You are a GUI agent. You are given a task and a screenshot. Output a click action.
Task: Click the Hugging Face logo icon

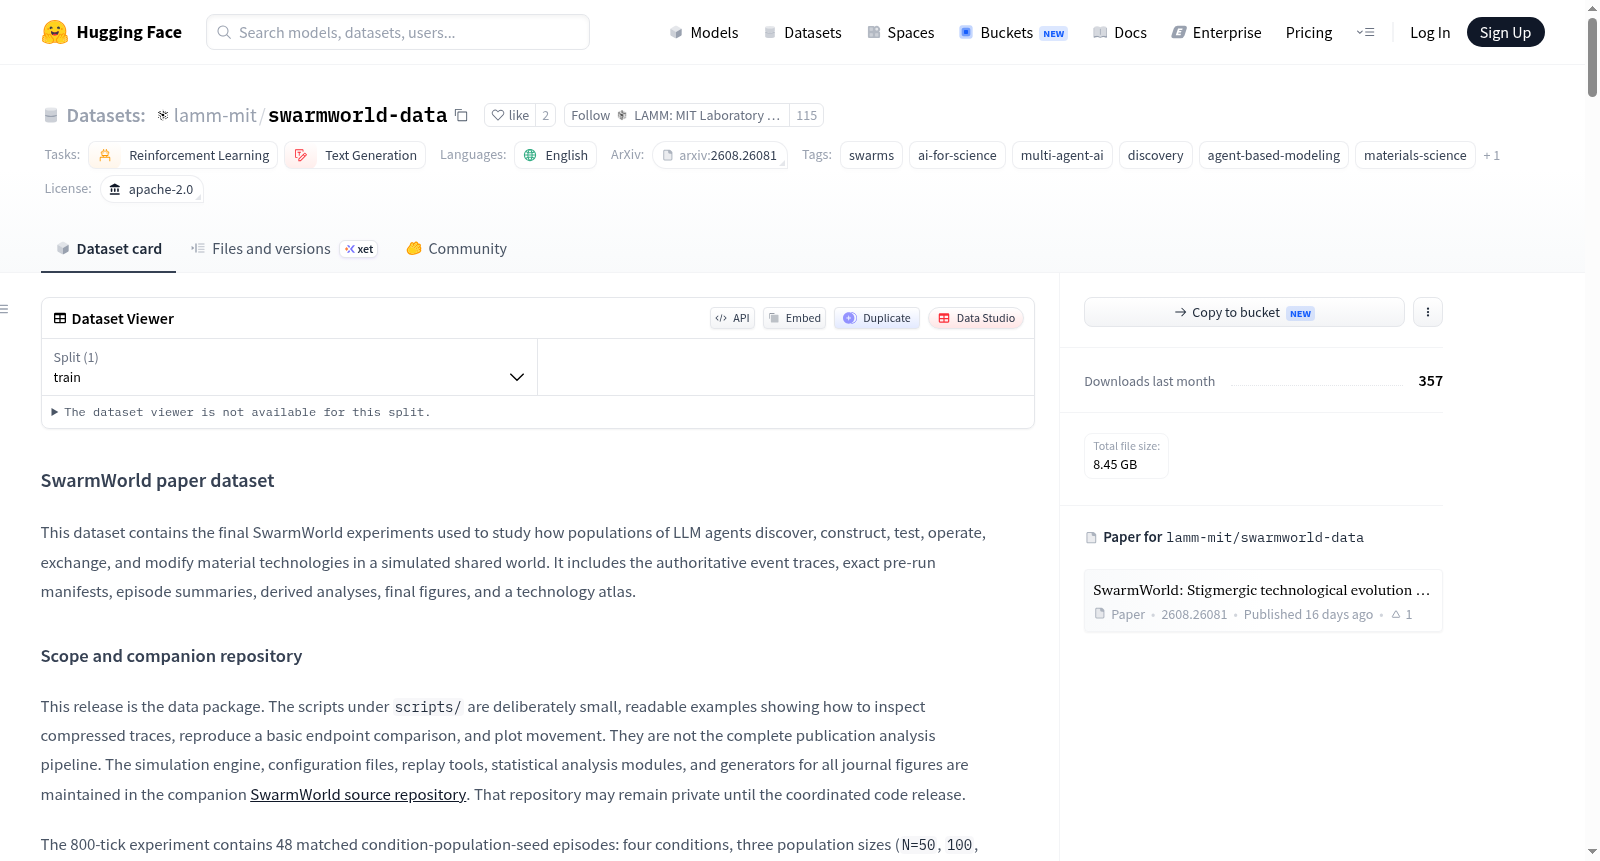[x=55, y=32]
